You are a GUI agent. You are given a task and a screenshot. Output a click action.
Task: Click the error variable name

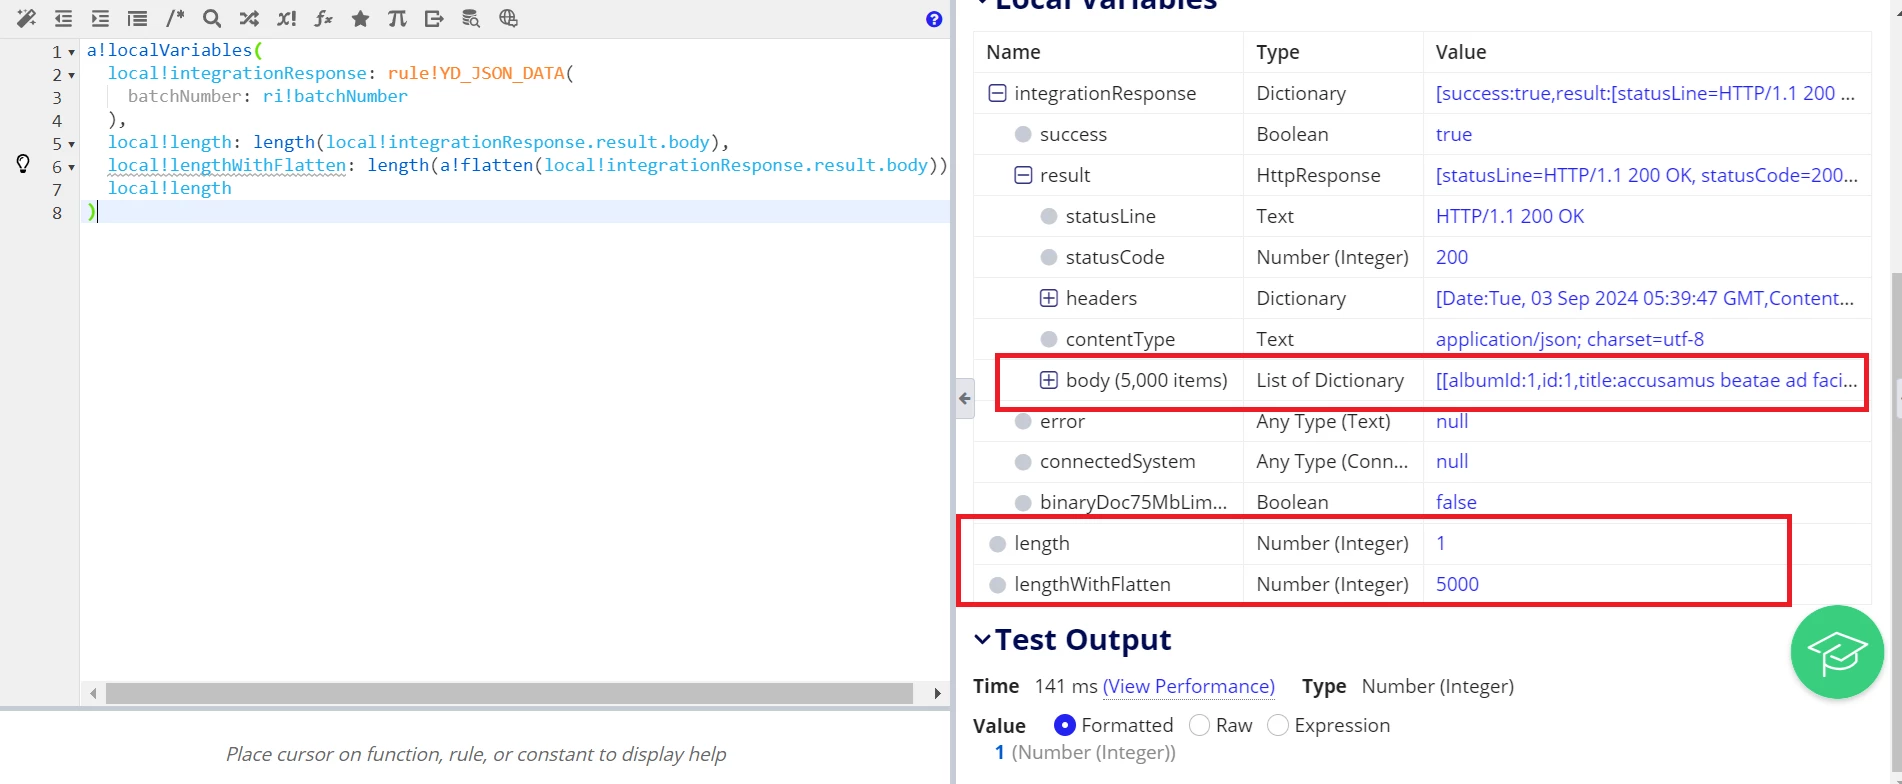click(x=1062, y=421)
